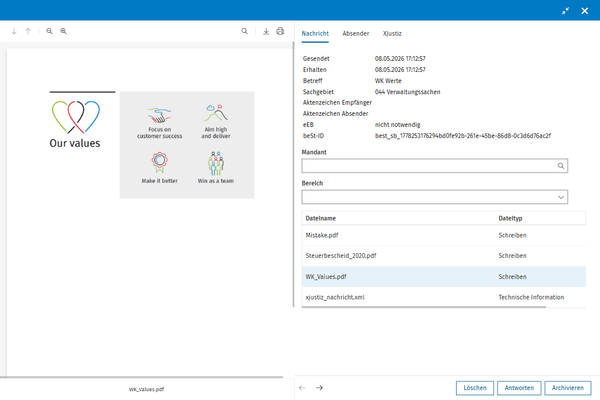Zoom in on the PDF preview

pyautogui.click(x=64, y=31)
